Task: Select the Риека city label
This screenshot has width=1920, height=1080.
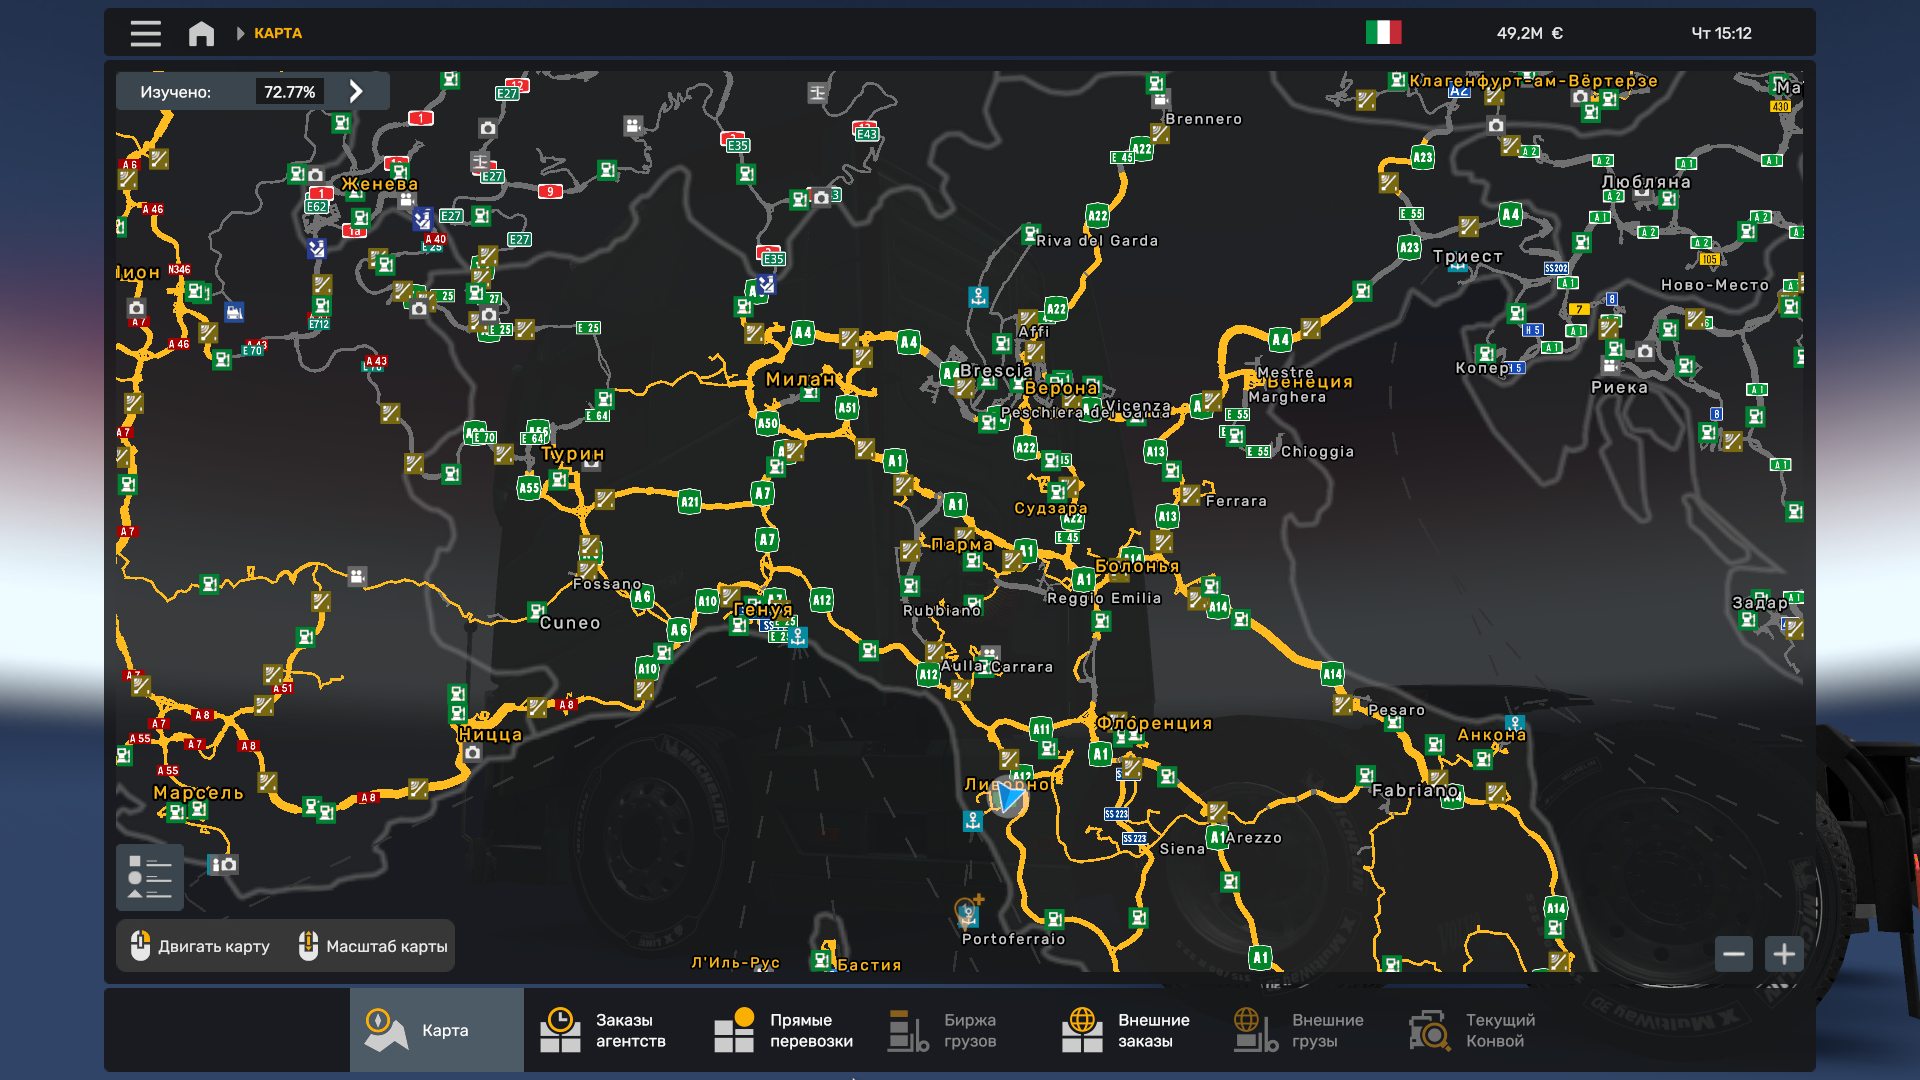Action: (1619, 388)
